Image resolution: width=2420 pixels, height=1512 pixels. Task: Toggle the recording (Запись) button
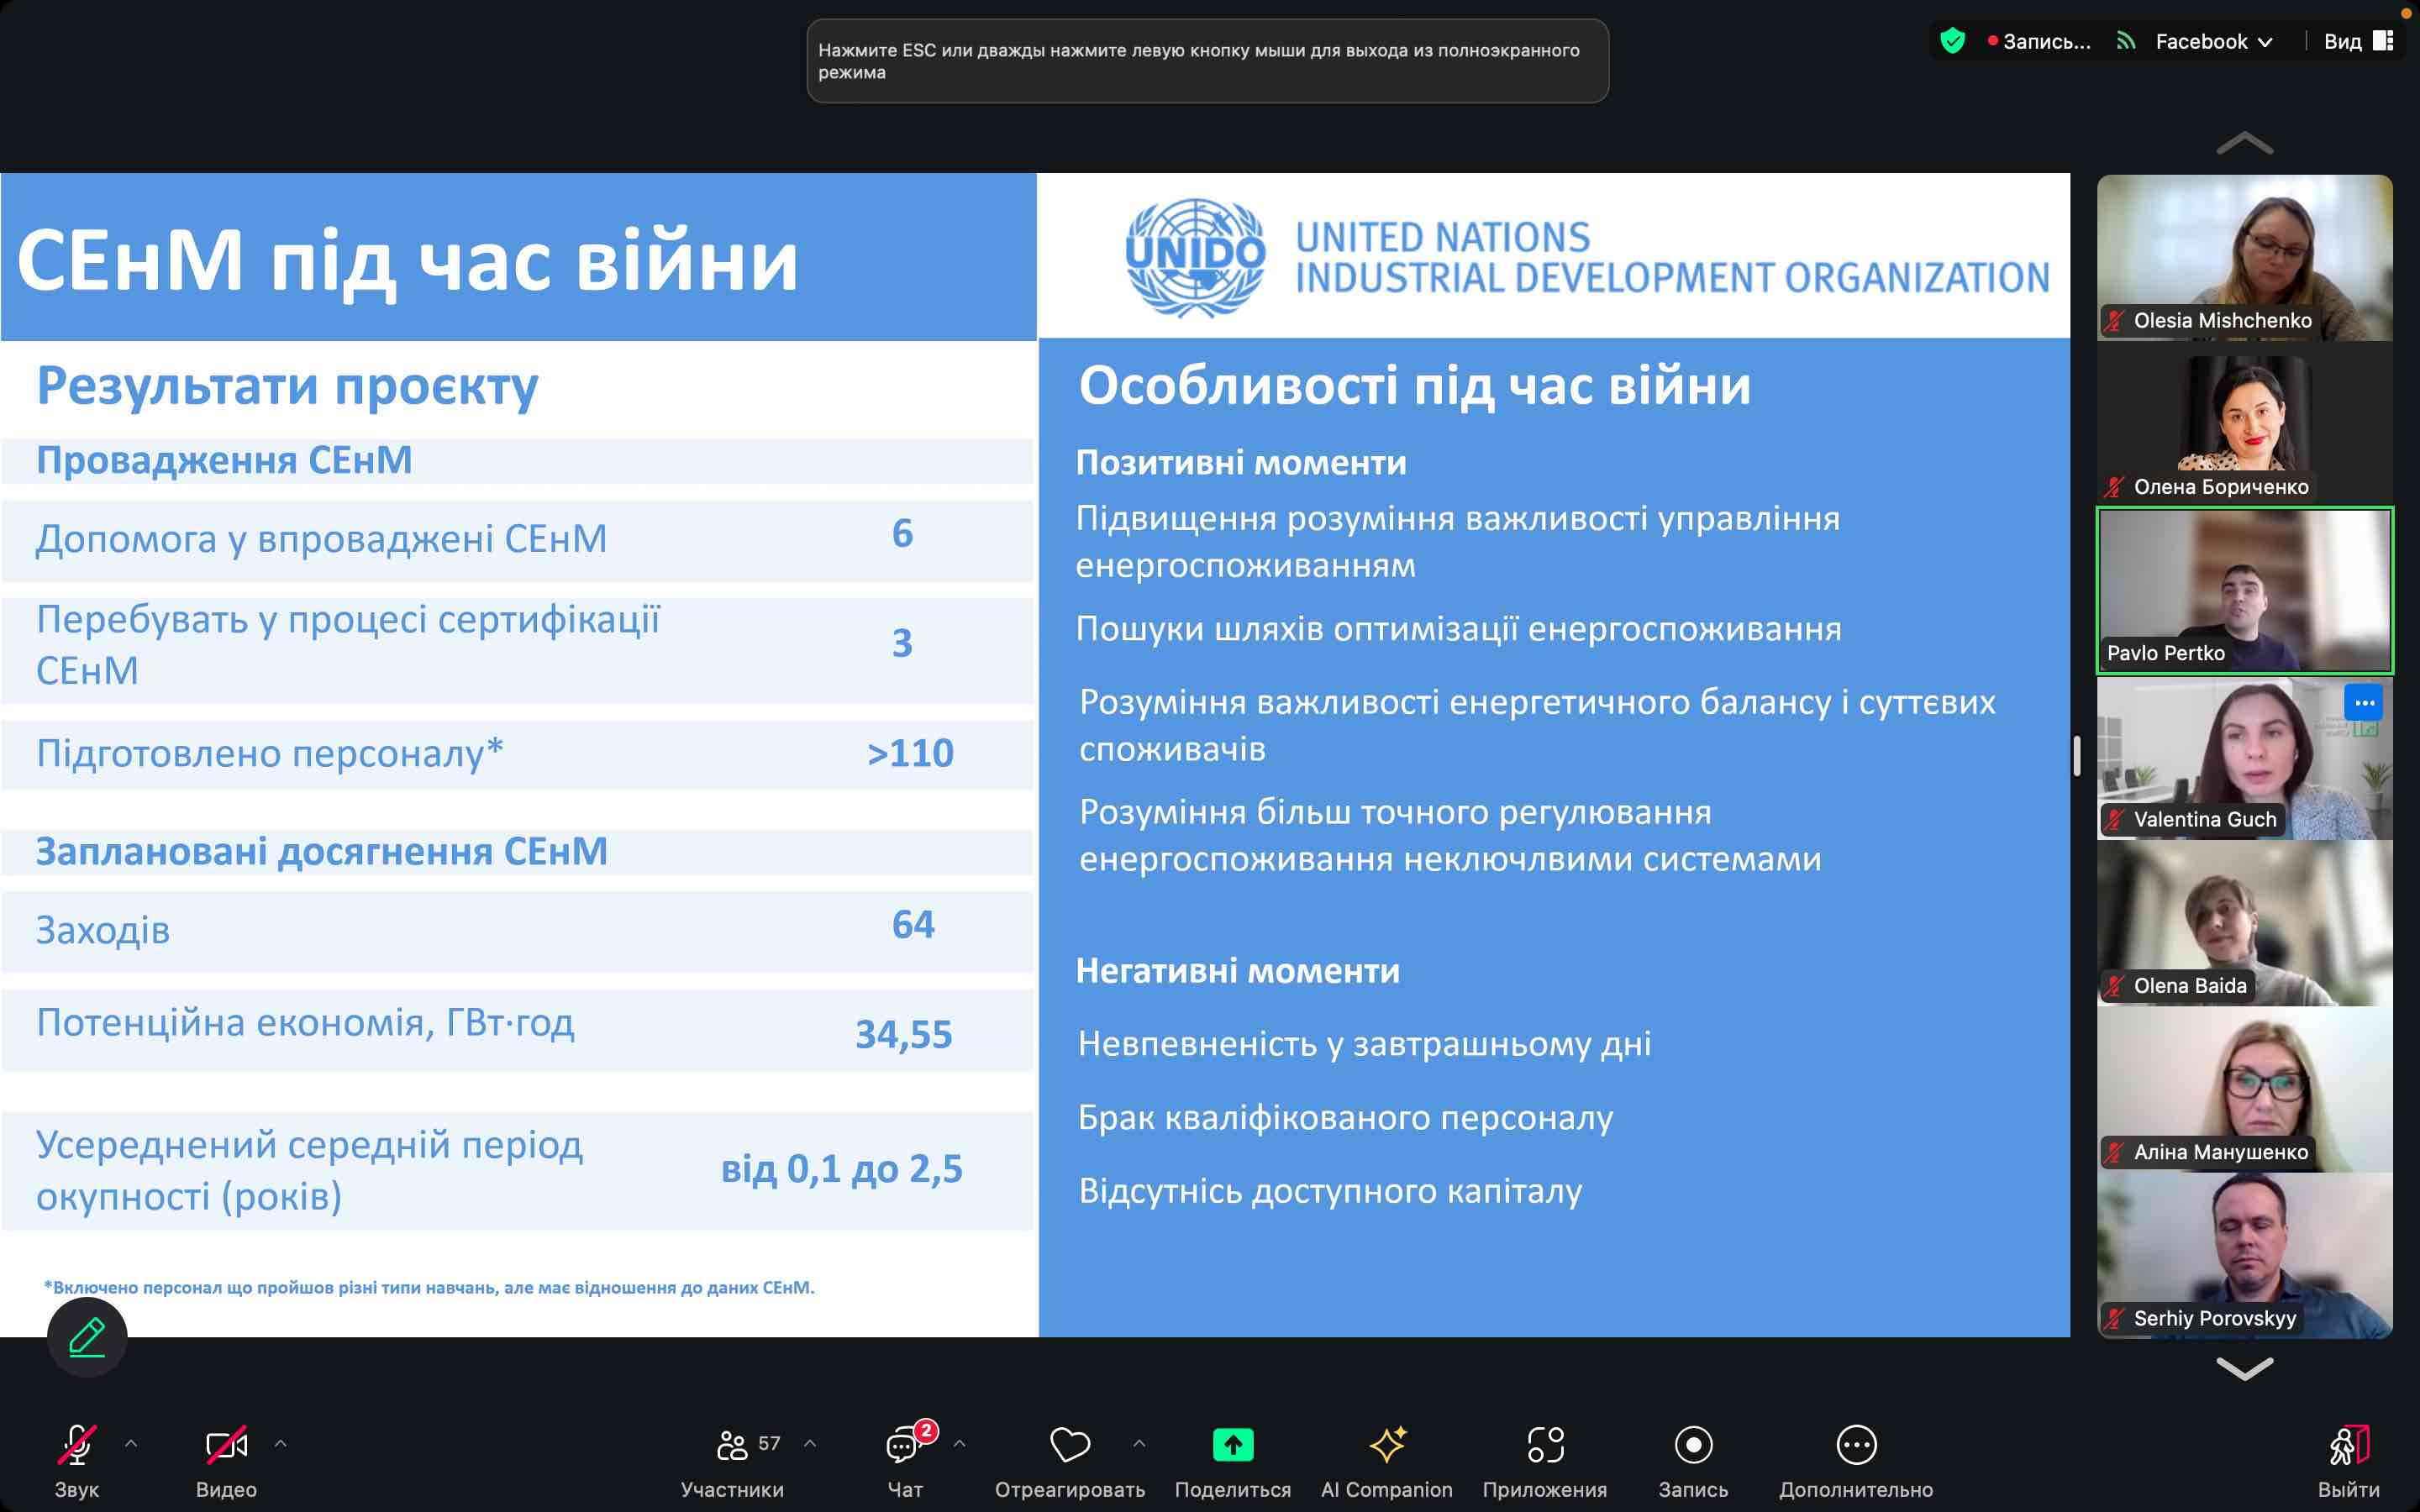click(1692, 1444)
